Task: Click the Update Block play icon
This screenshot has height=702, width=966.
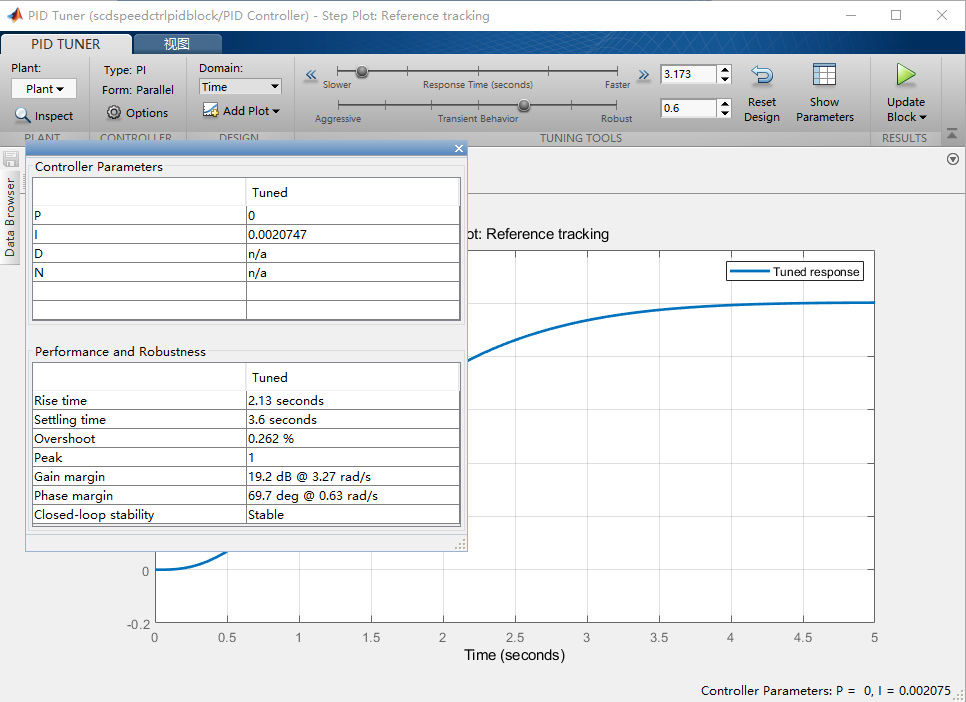Action: click(905, 74)
